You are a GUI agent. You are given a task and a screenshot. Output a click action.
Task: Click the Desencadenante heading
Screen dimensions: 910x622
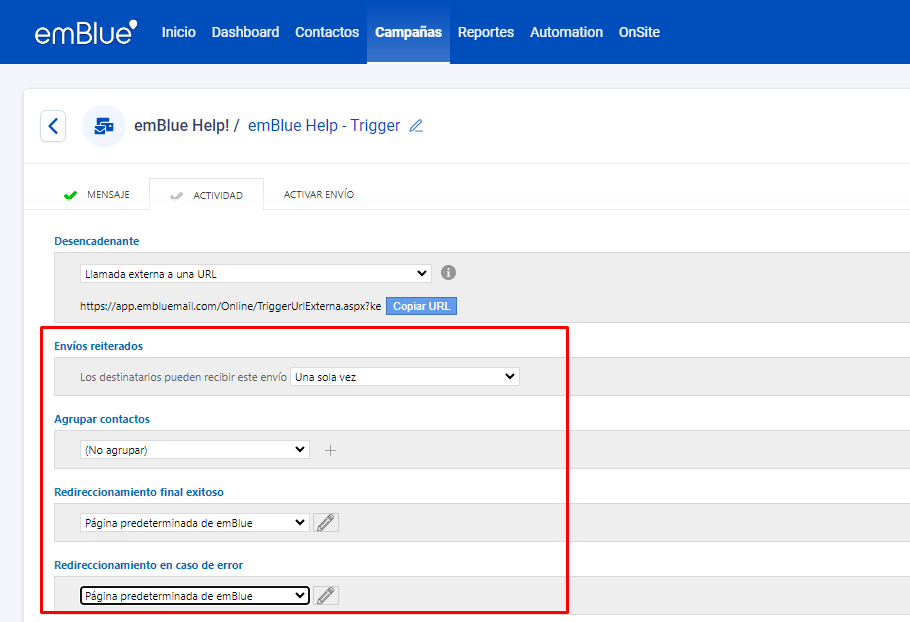point(96,241)
